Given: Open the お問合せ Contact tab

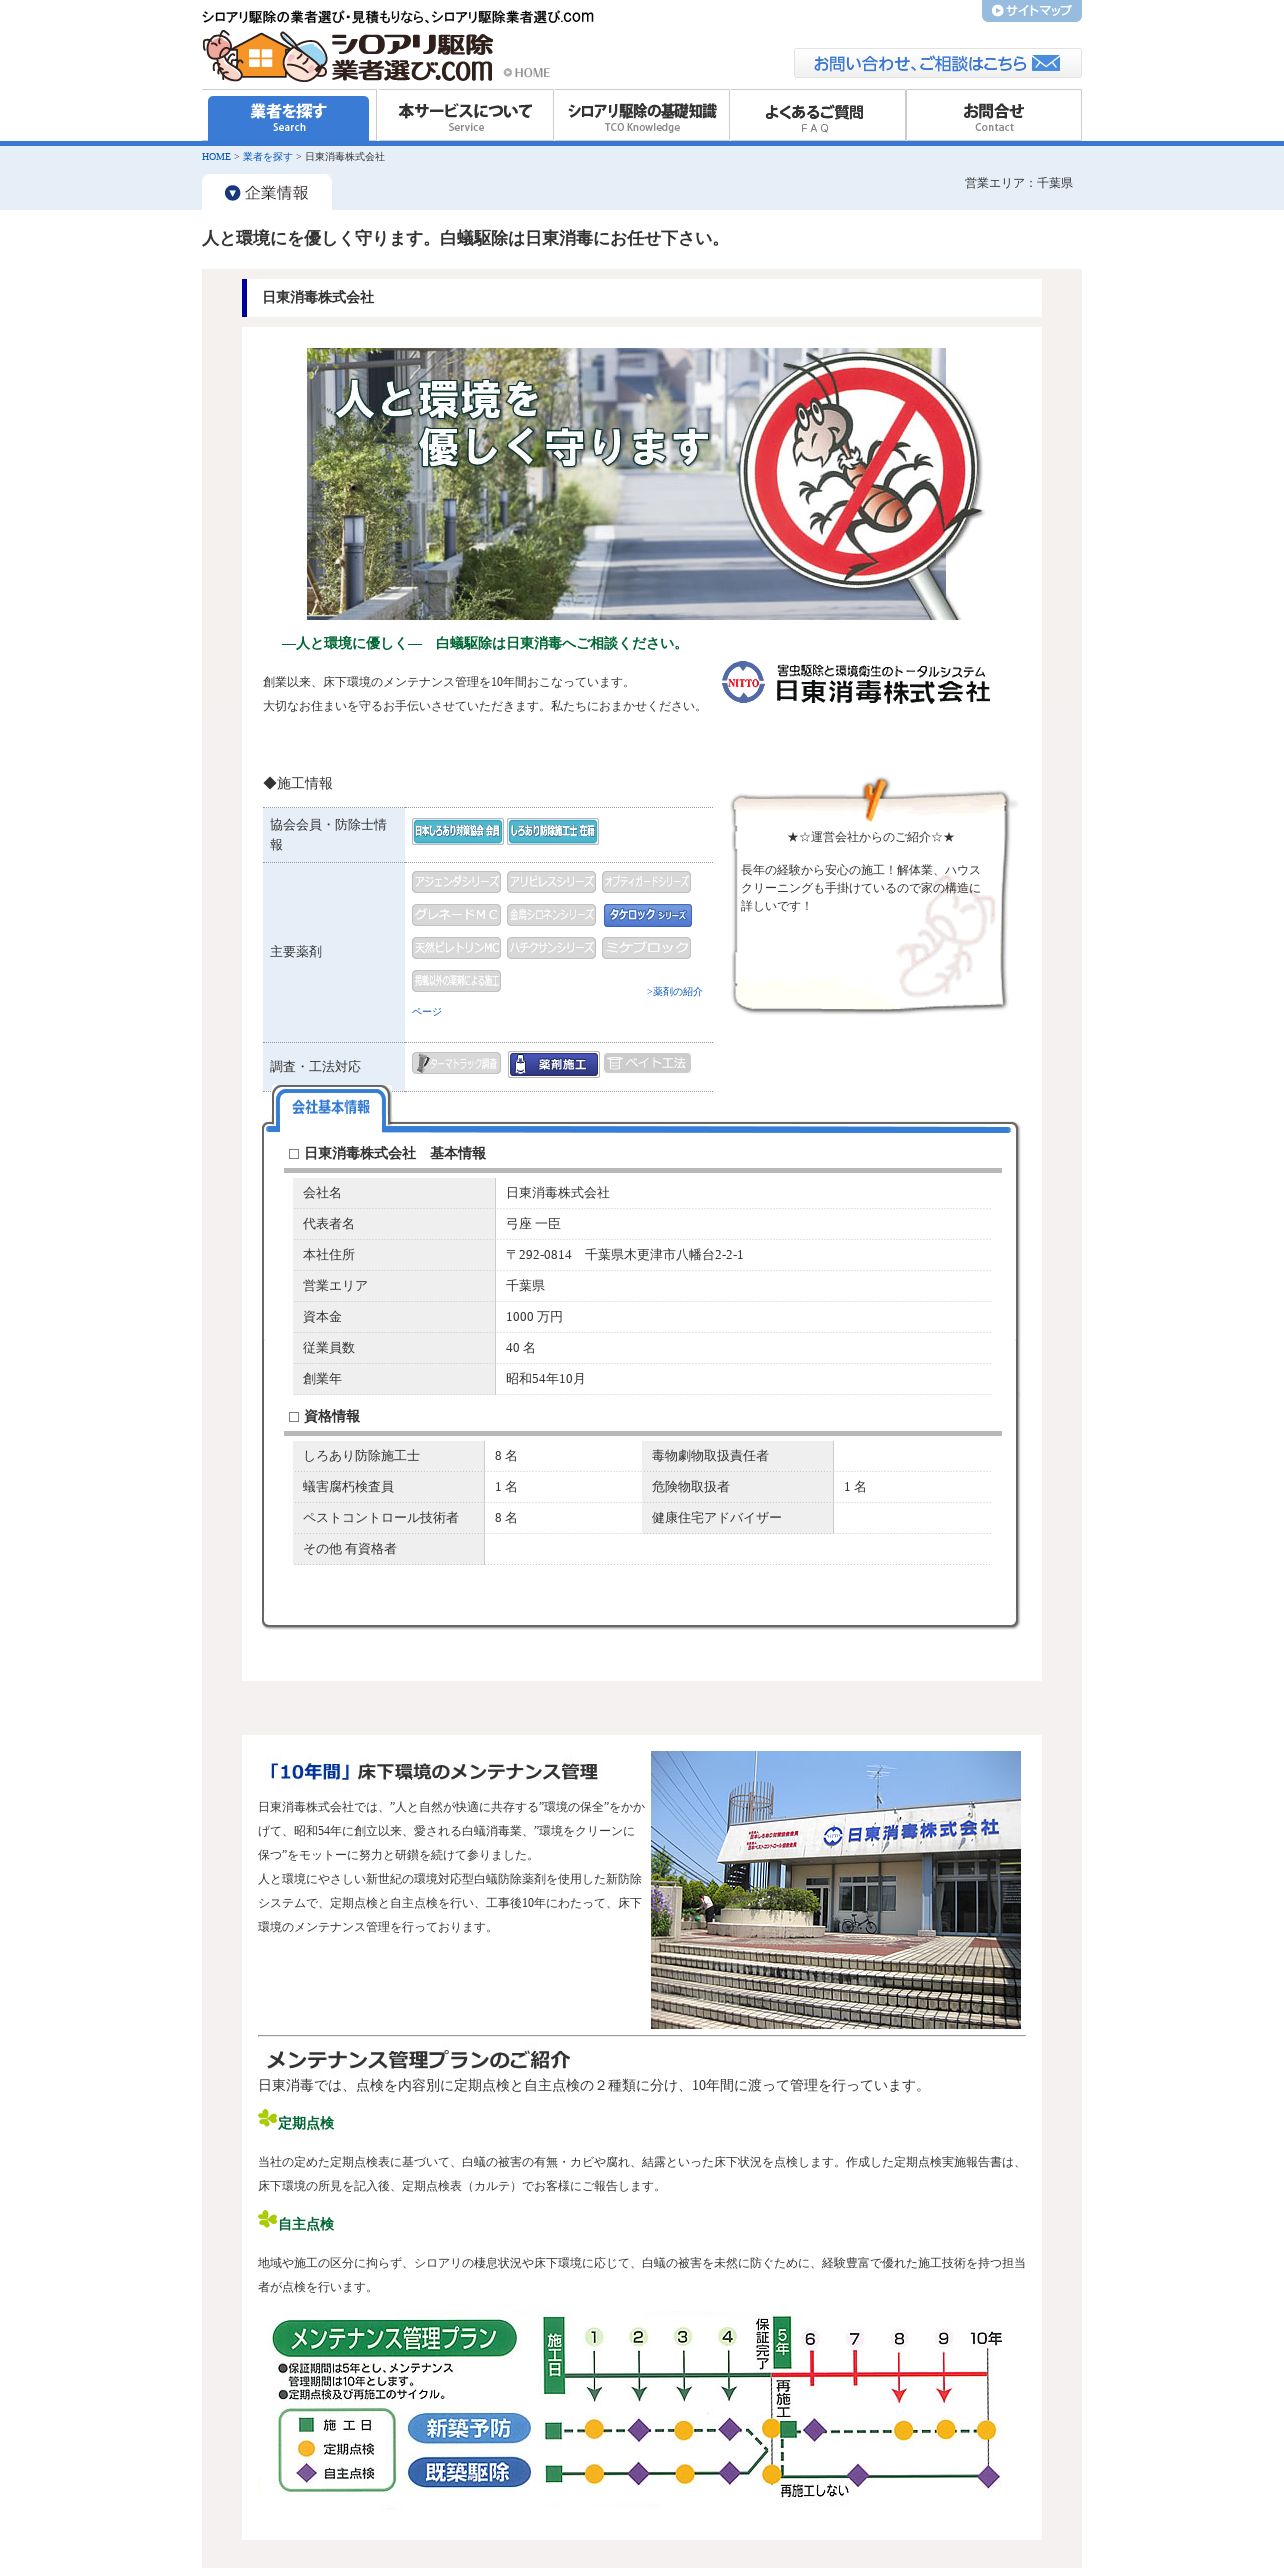Looking at the screenshot, I should coord(993,117).
